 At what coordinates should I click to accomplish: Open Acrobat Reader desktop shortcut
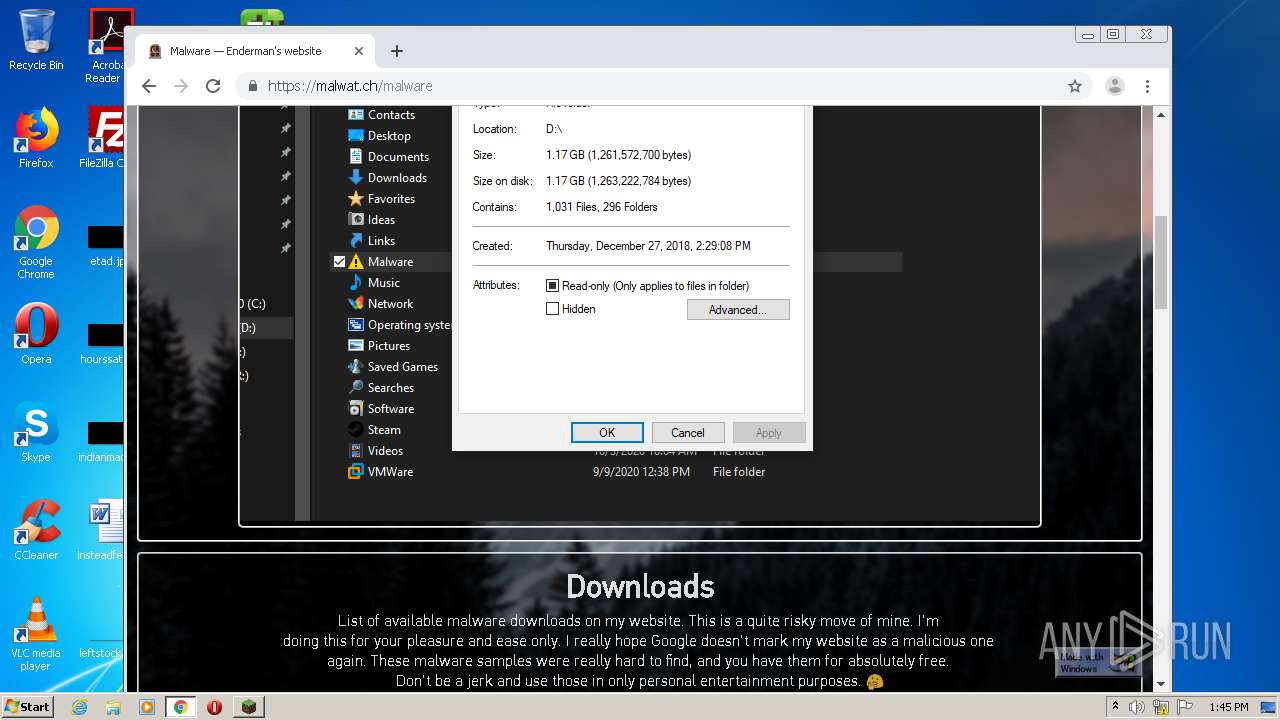[x=106, y=46]
